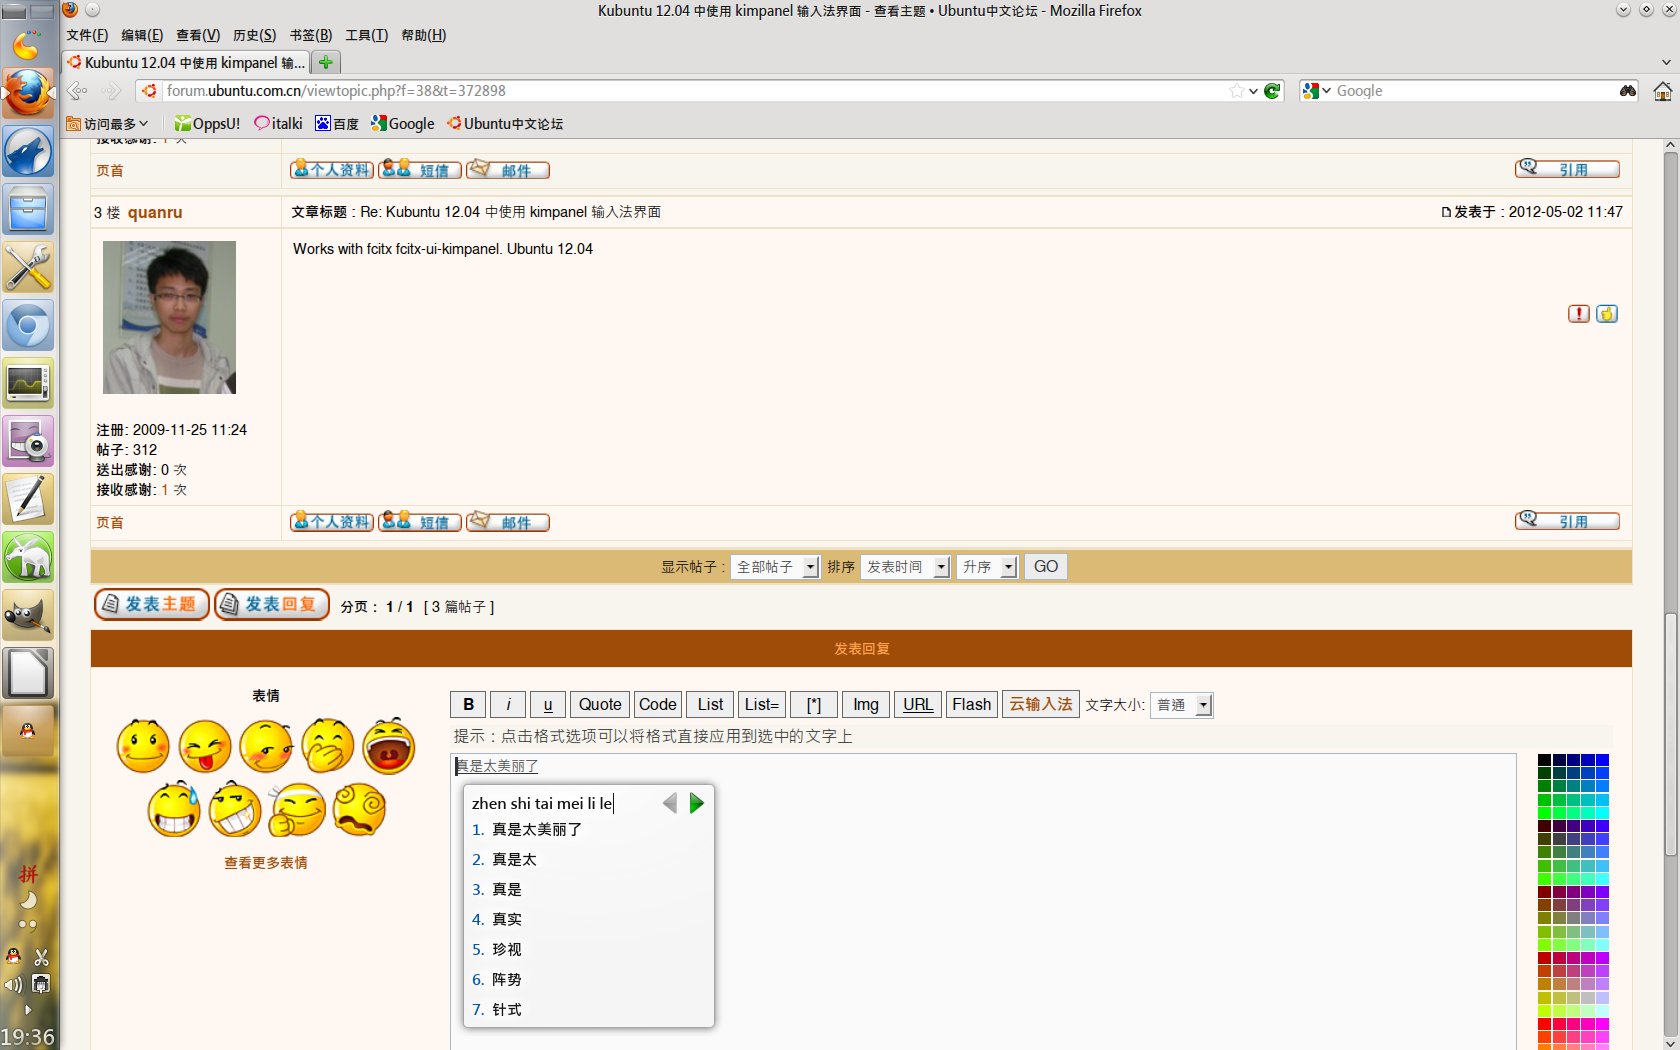1680x1050 pixels.
Task: Open the Thunderbird mail dock icon
Action: coord(28,152)
